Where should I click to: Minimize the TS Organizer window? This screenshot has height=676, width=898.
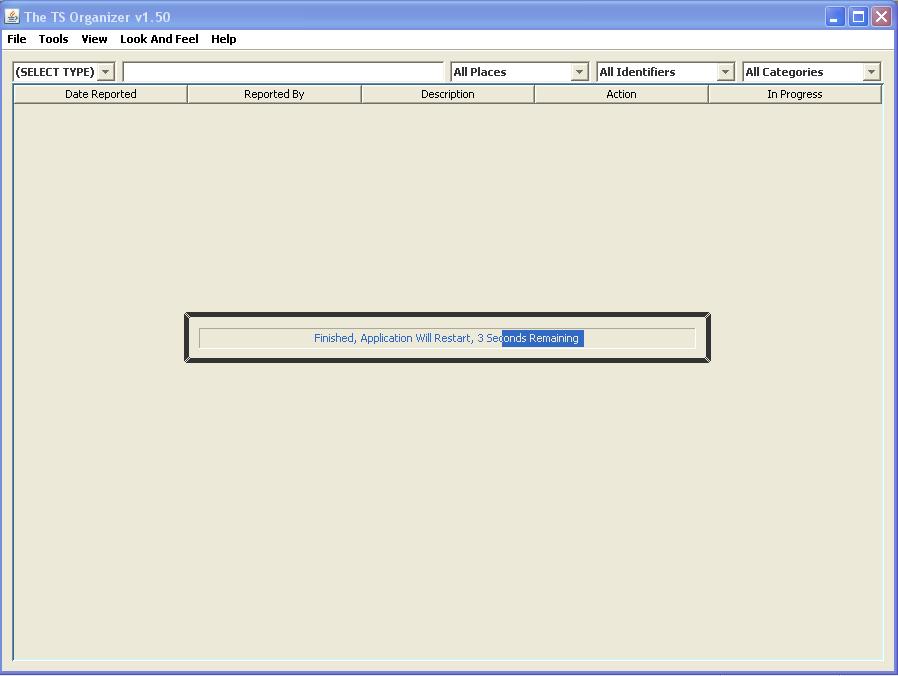coord(835,17)
